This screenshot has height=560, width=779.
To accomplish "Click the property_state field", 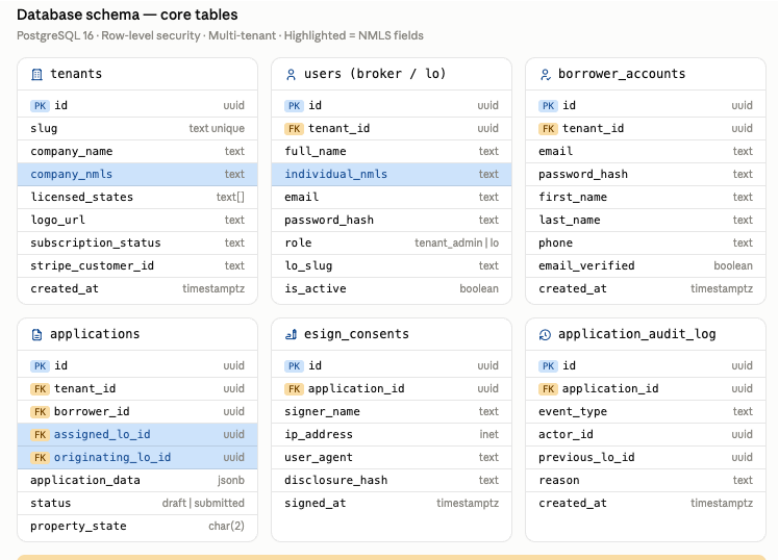I will [138, 526].
